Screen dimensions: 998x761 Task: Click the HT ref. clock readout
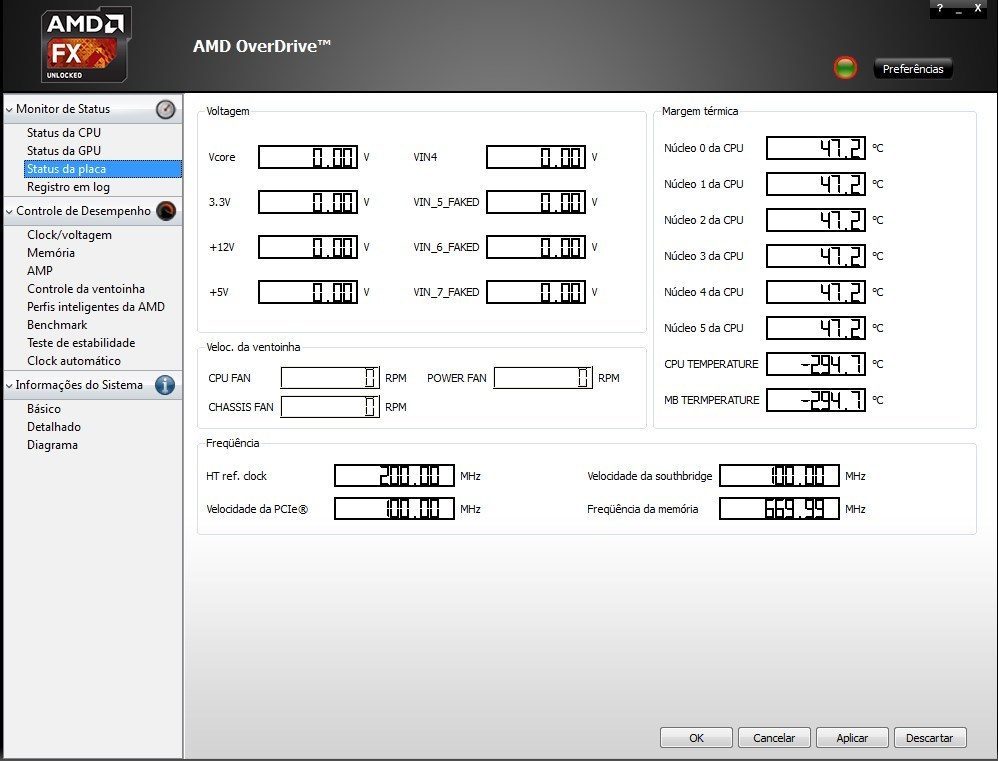coord(395,476)
